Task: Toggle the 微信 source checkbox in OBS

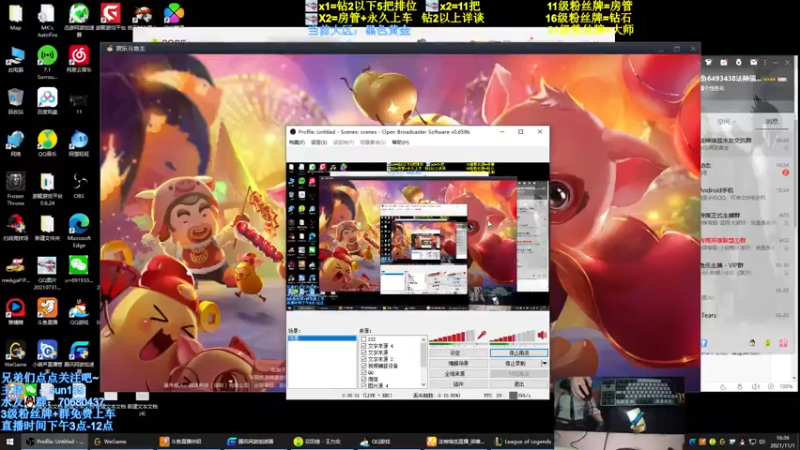Action: point(364,379)
